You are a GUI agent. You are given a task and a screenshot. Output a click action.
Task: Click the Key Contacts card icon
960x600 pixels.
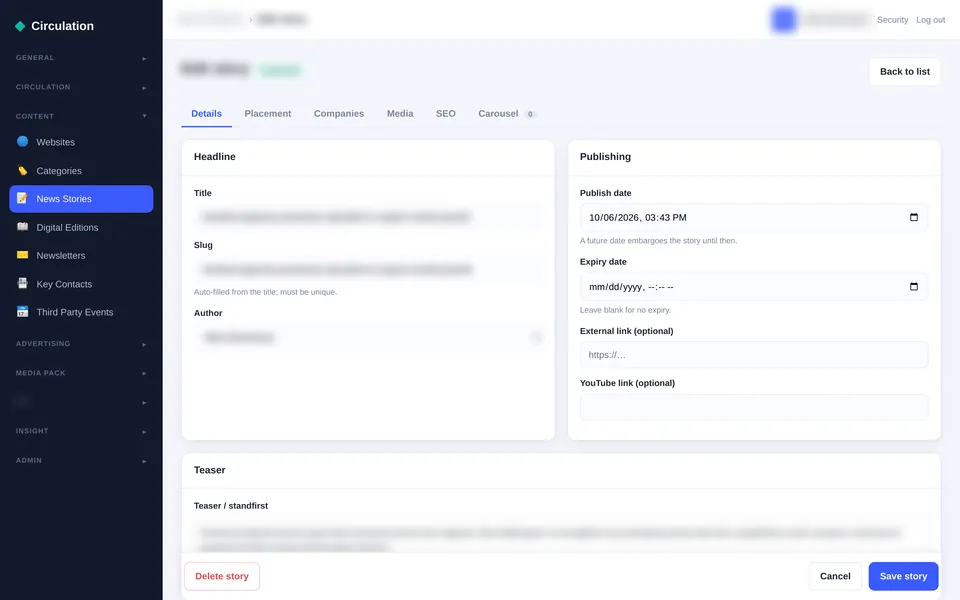pyautogui.click(x=23, y=283)
